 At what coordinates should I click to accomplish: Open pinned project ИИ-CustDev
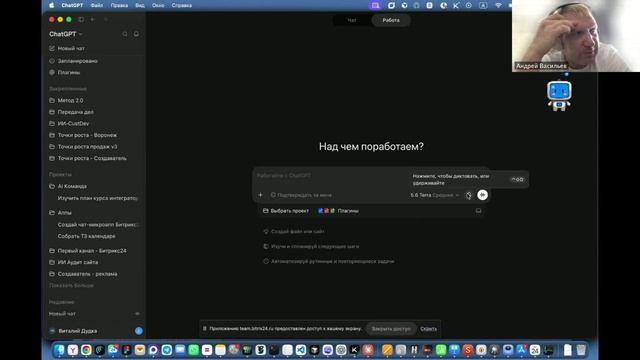coord(69,123)
